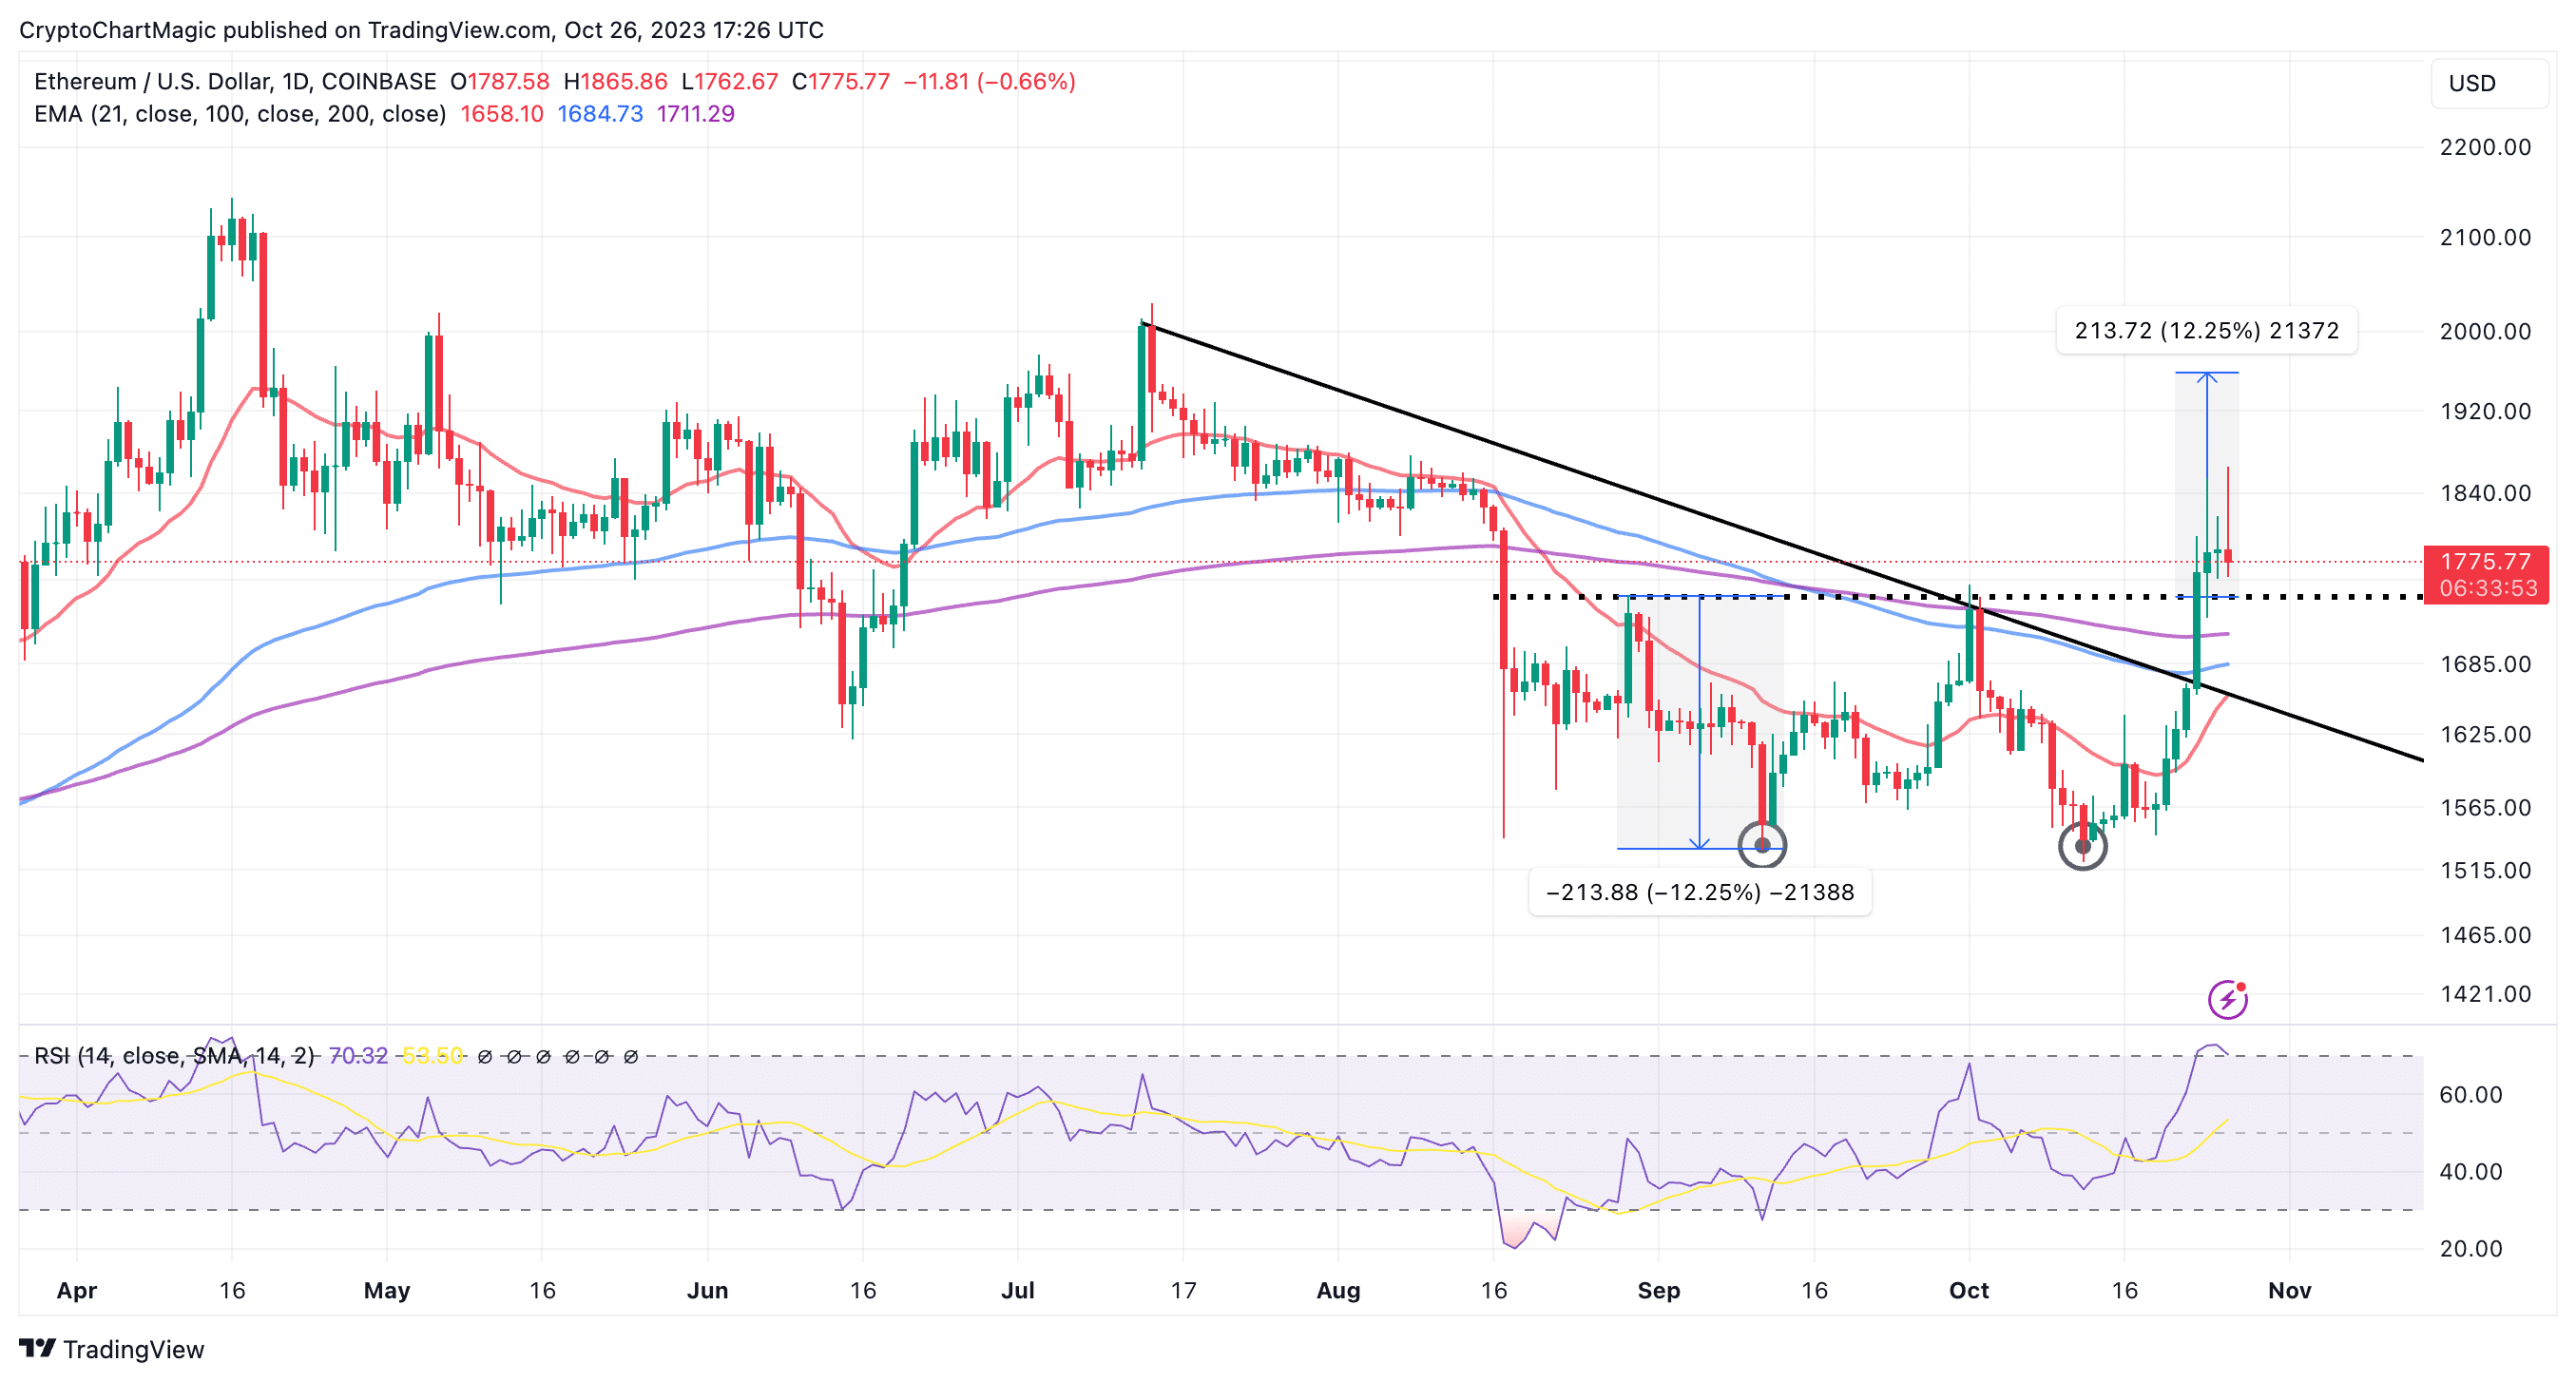
Task: Click the Sep label on the time axis
Action: click(1659, 1291)
